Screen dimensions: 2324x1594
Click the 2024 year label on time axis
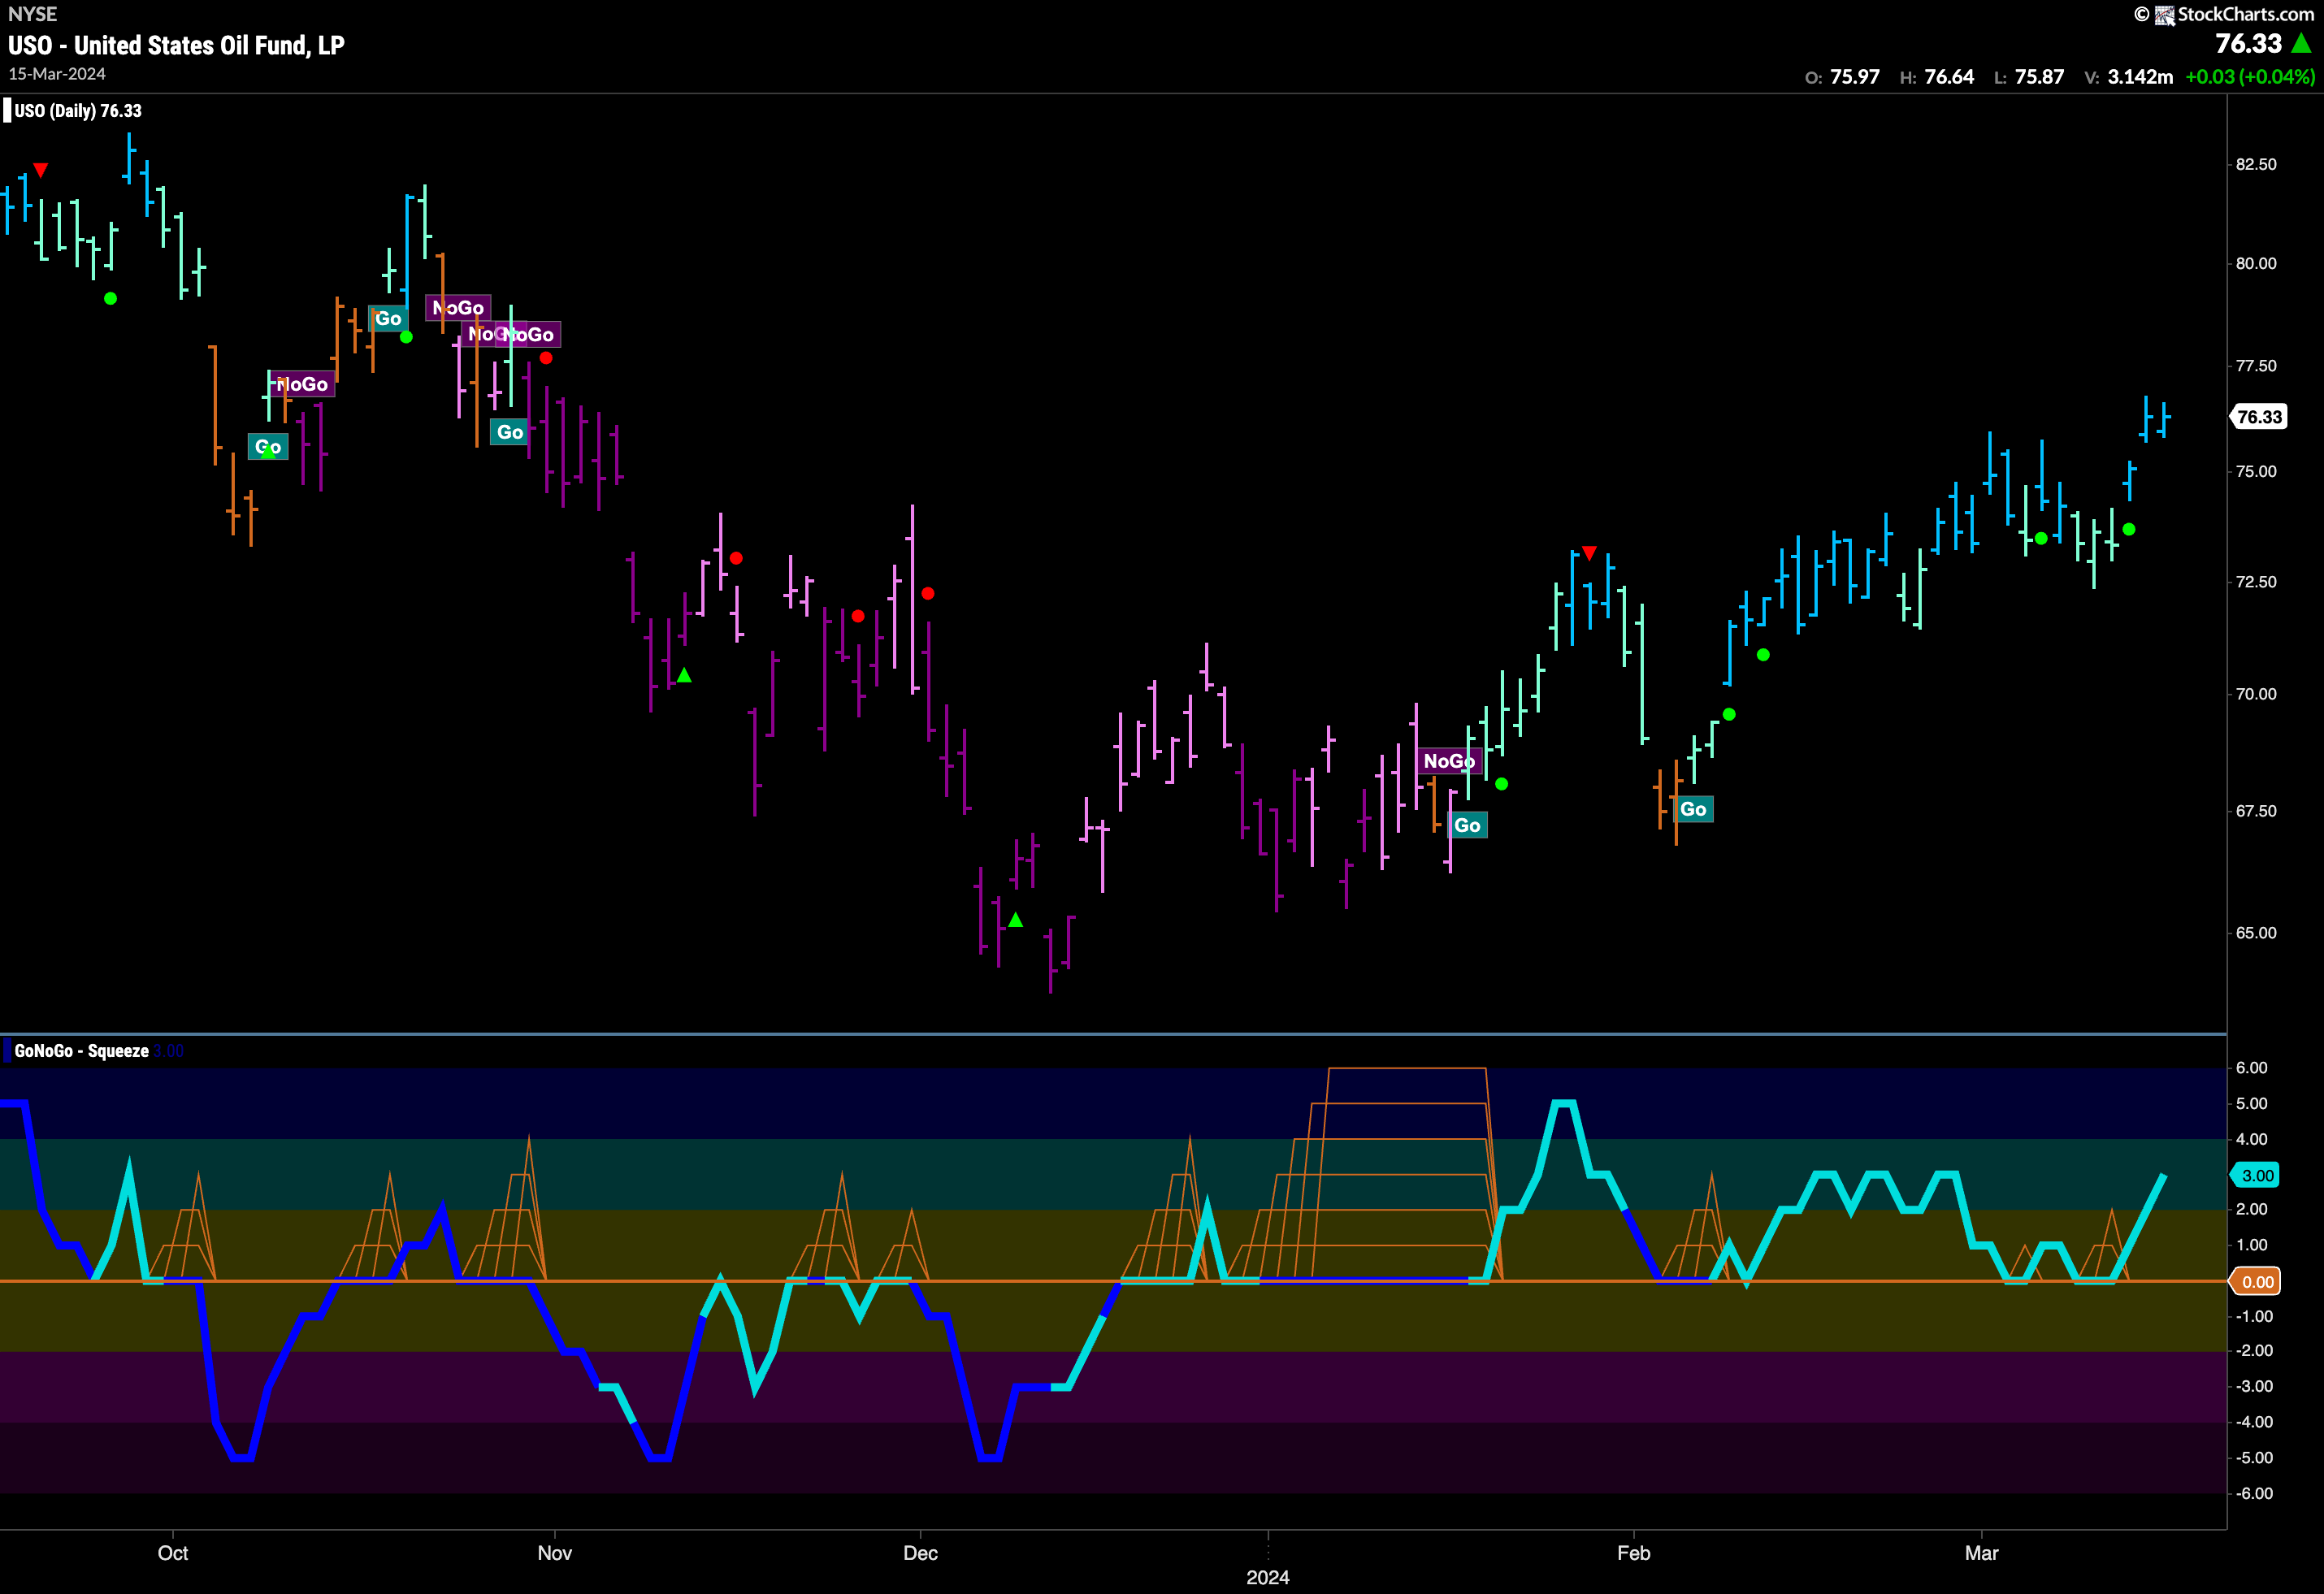(1268, 1577)
